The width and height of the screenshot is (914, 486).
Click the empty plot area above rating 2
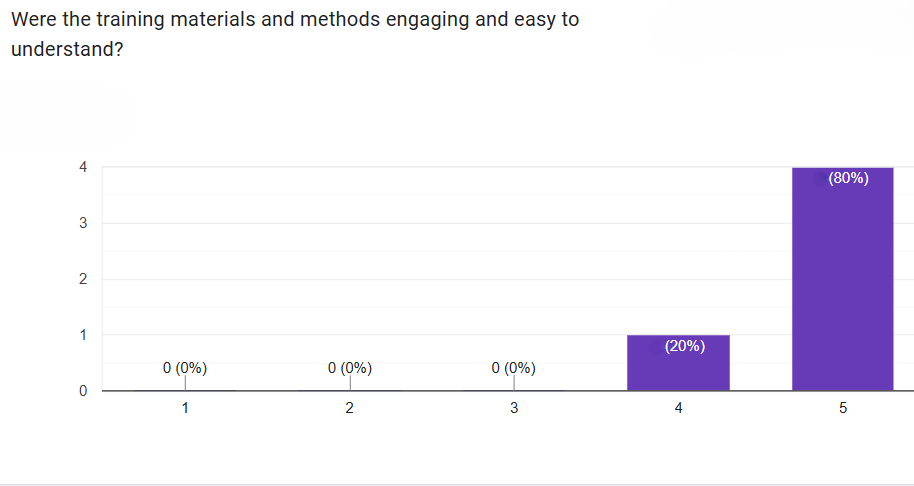[x=350, y=260]
